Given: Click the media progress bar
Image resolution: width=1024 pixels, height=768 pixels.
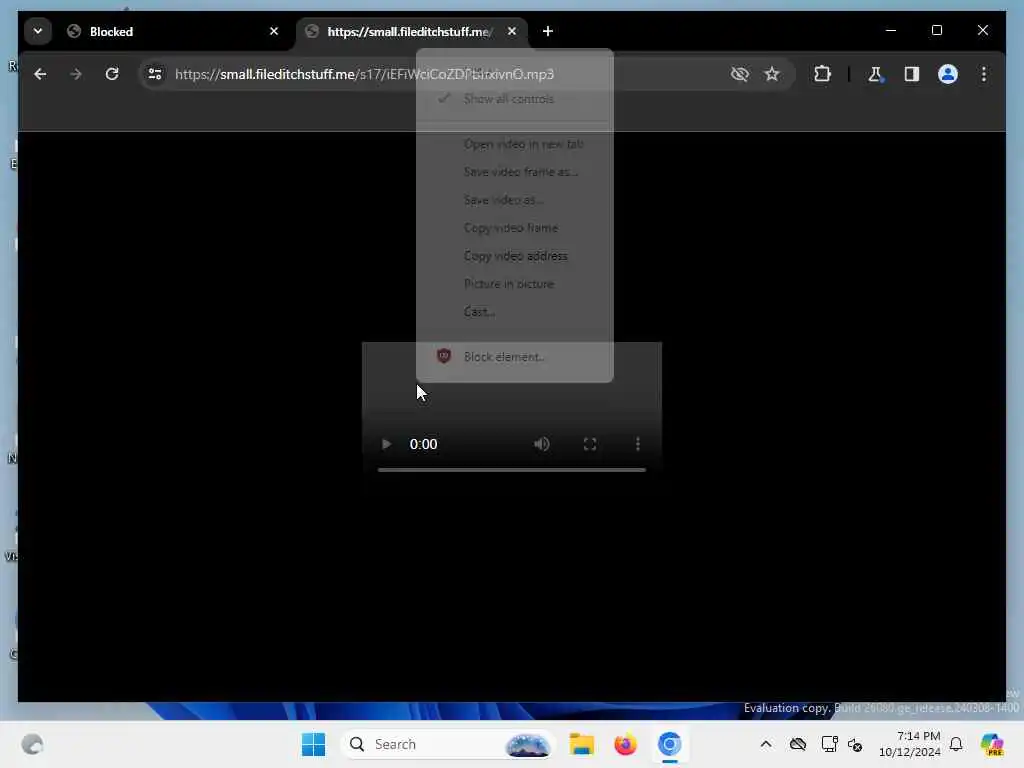Looking at the screenshot, I should 511,470.
